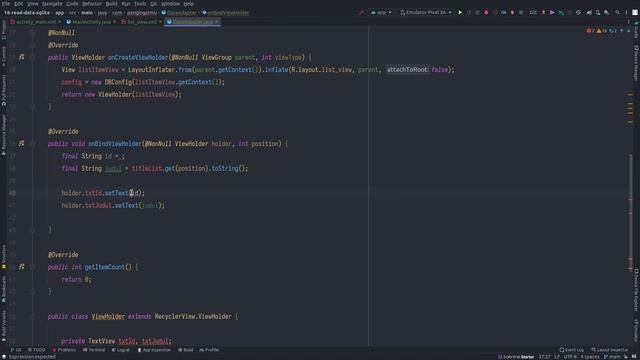The width and height of the screenshot is (640, 360).
Task: Click override gutter icon beside onCreateViewHolder
Action: pyautogui.click(x=21, y=57)
